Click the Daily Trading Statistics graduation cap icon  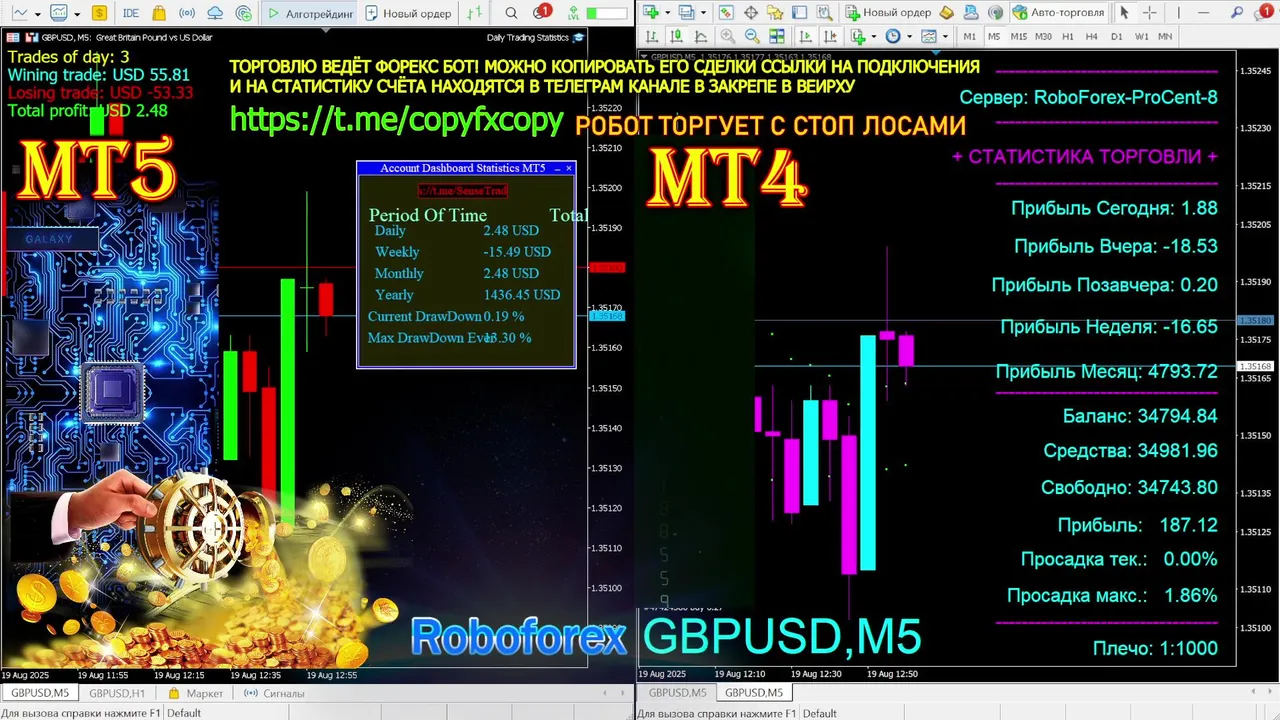[x=578, y=37]
